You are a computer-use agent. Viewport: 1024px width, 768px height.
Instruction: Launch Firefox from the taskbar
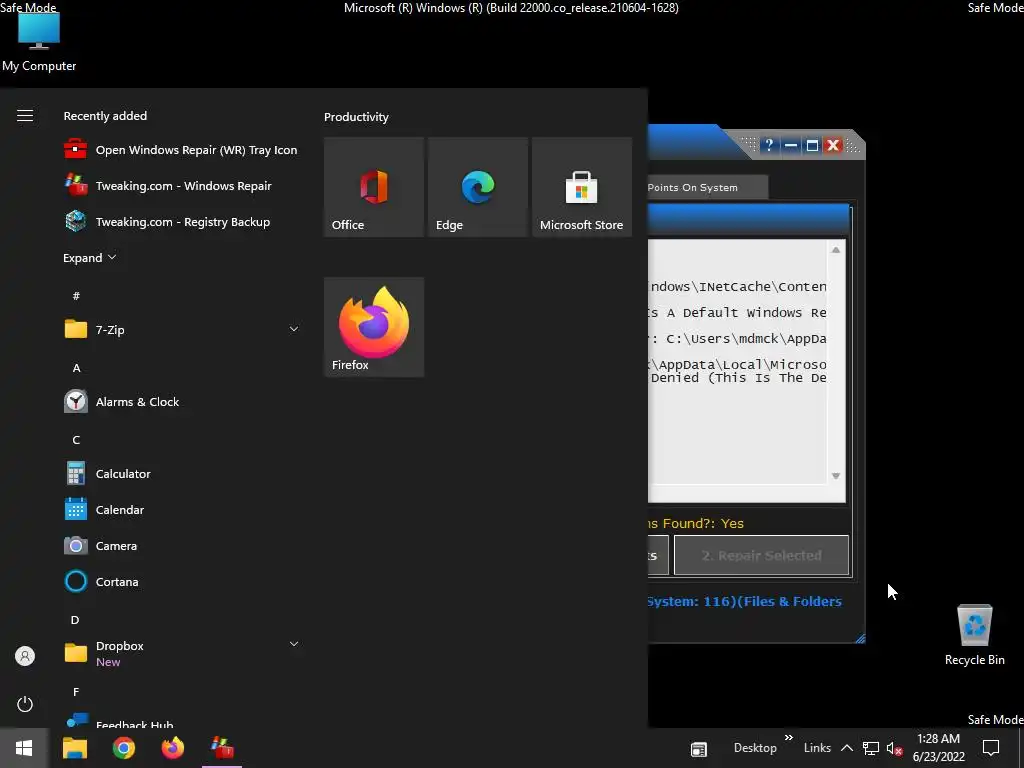[172, 748]
